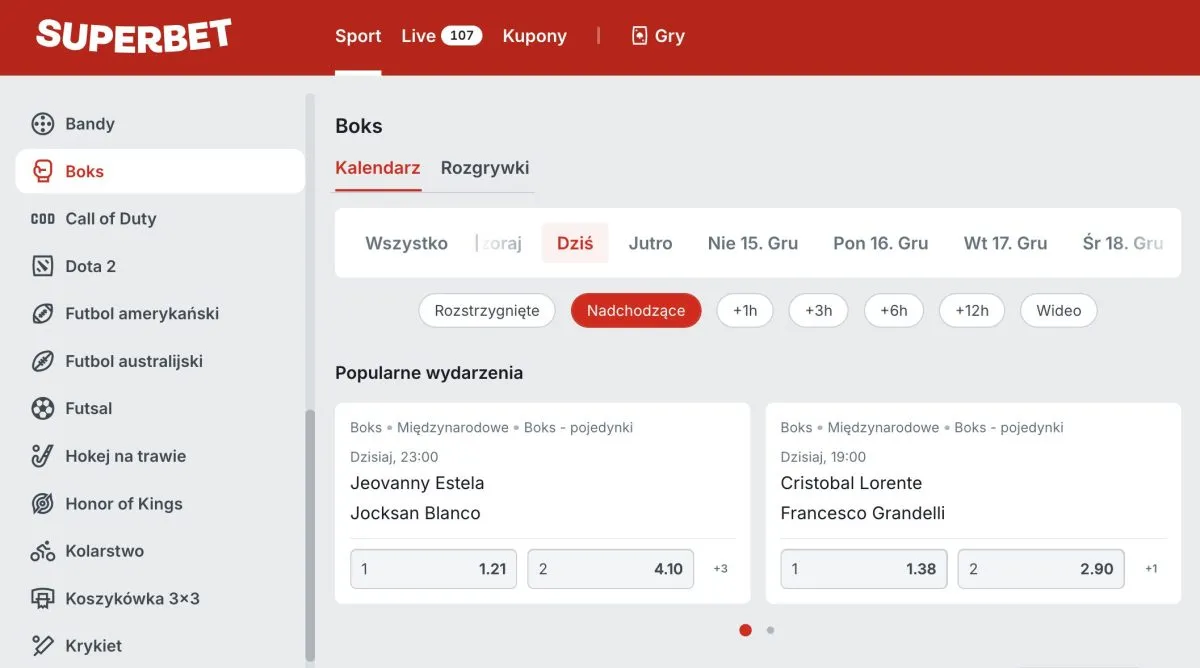This screenshot has height=668, width=1200.
Task: Click the Call of Duty sidebar icon
Action: tap(42, 218)
